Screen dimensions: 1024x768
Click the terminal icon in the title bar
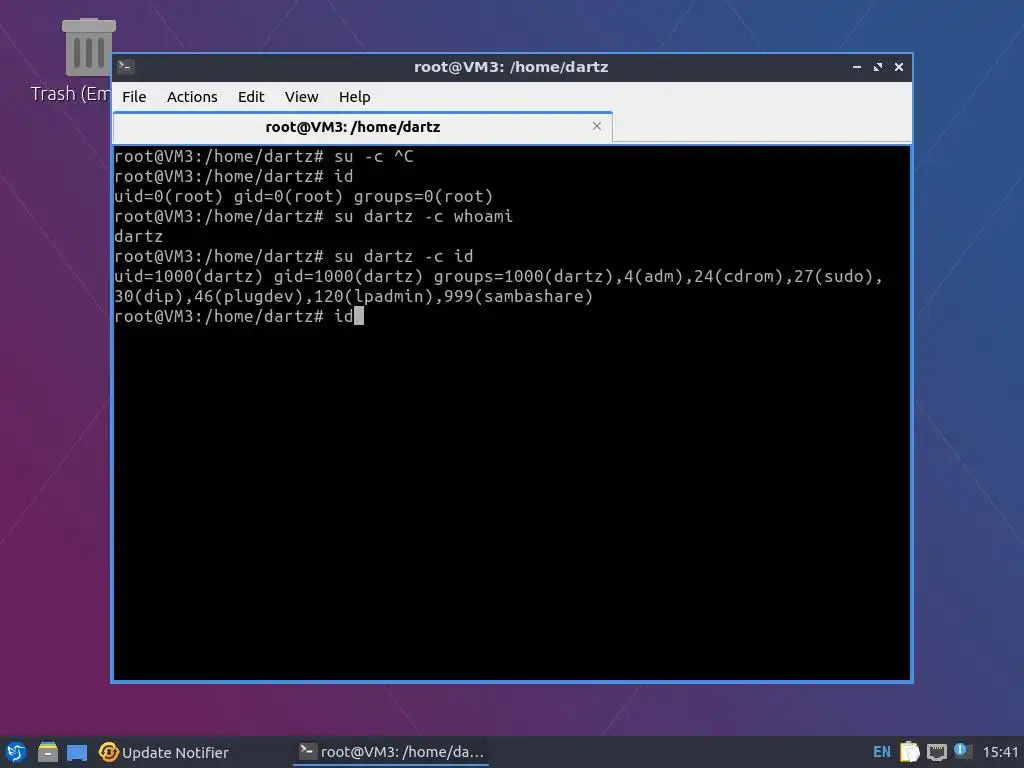click(x=126, y=67)
